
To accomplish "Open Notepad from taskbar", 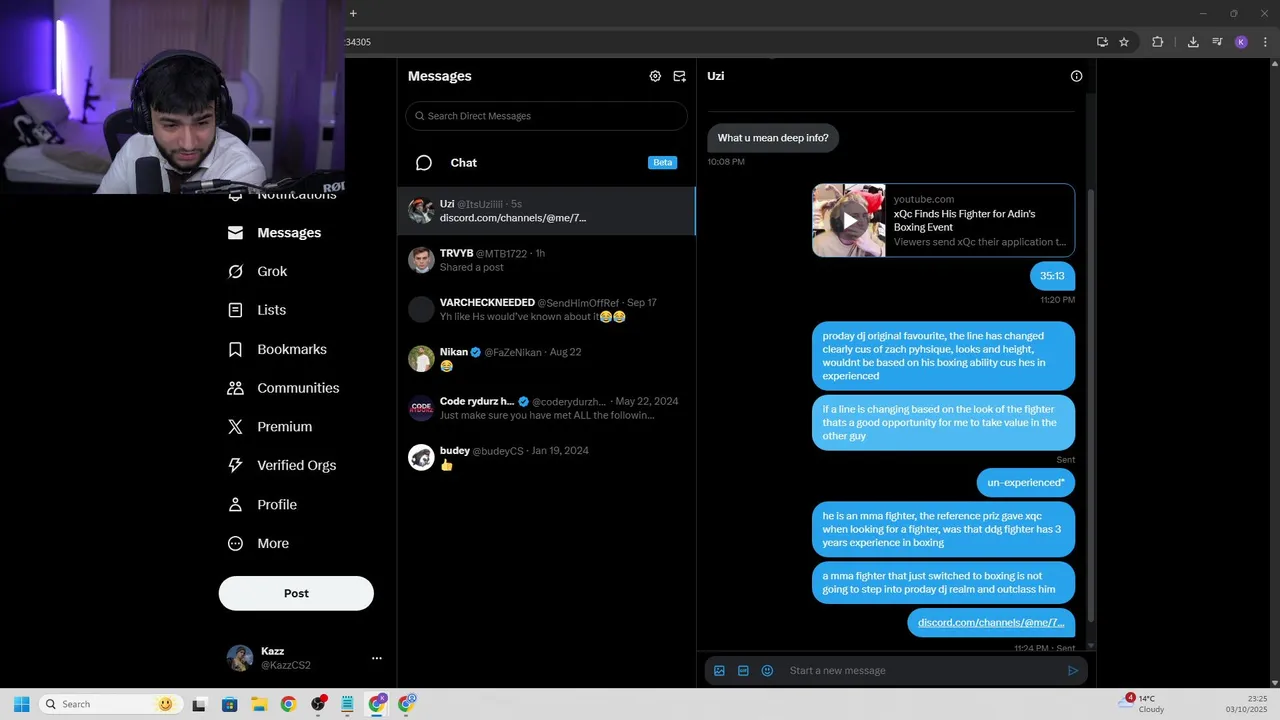I will pyautogui.click(x=347, y=704).
